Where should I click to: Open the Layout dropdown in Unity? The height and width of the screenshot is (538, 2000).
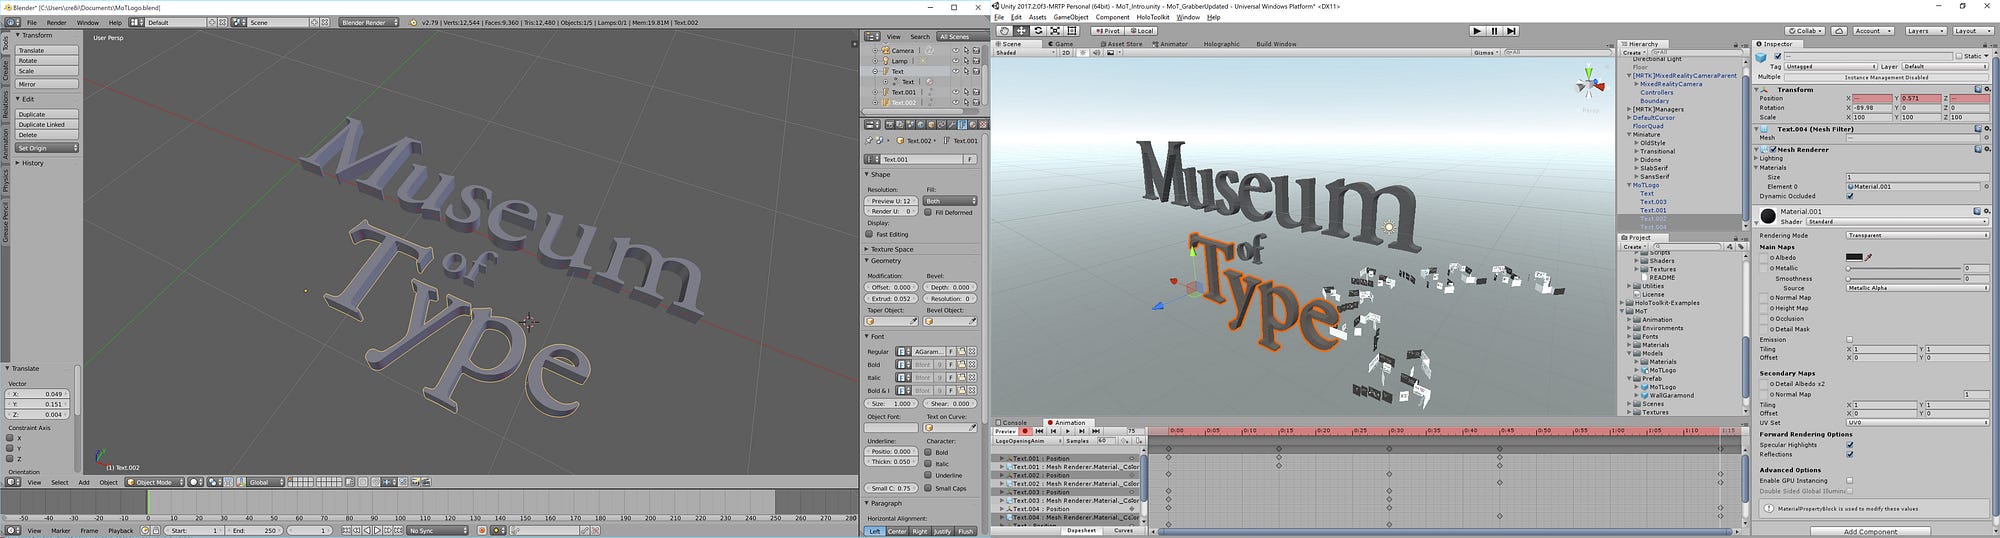coord(1973,31)
